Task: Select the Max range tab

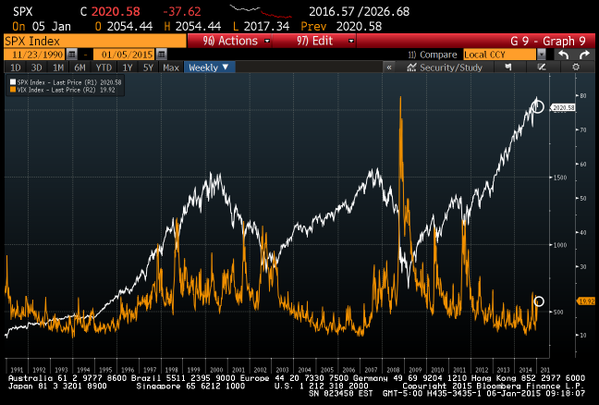Action: tap(171, 68)
